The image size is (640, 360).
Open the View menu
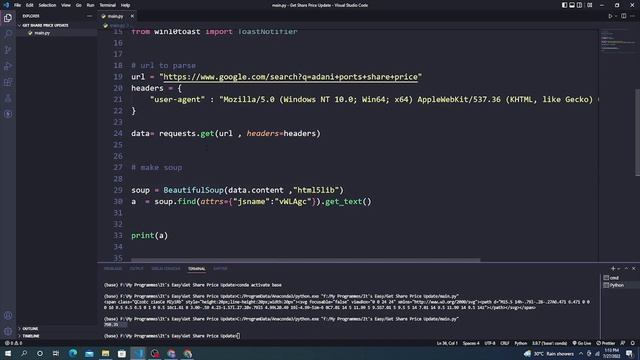click(x=66, y=5)
